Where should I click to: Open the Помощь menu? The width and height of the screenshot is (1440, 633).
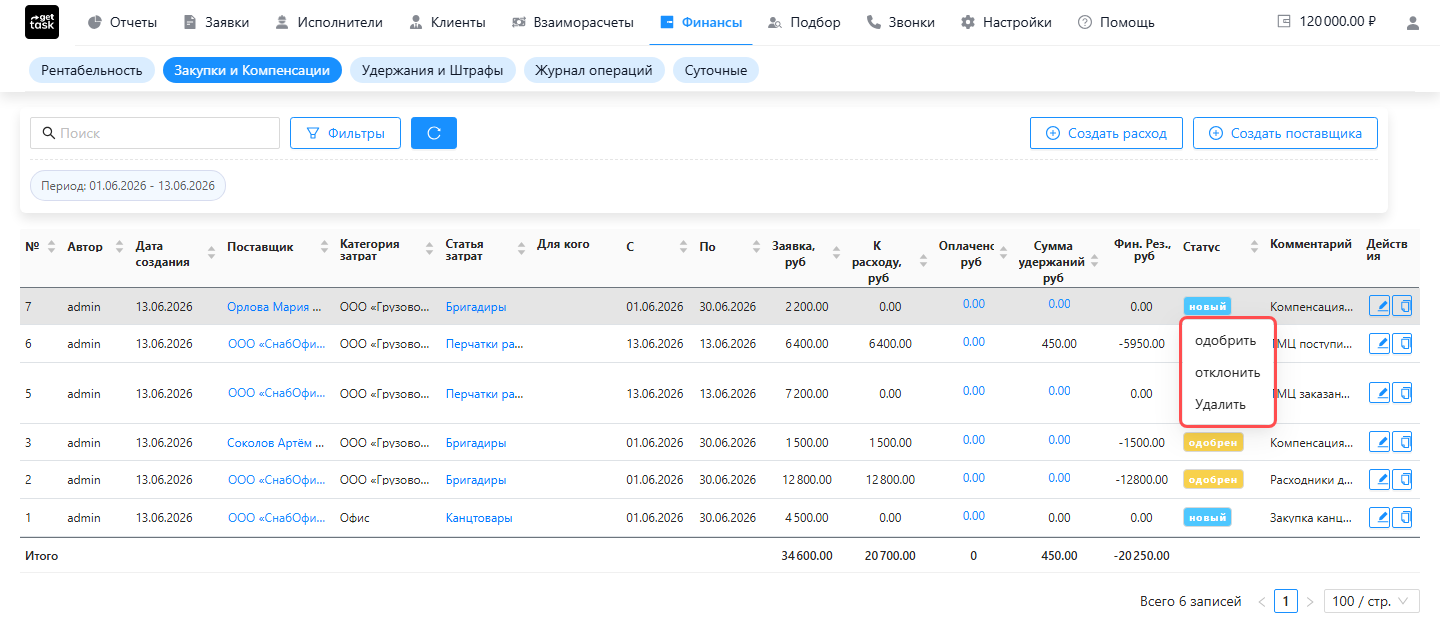1116,22
